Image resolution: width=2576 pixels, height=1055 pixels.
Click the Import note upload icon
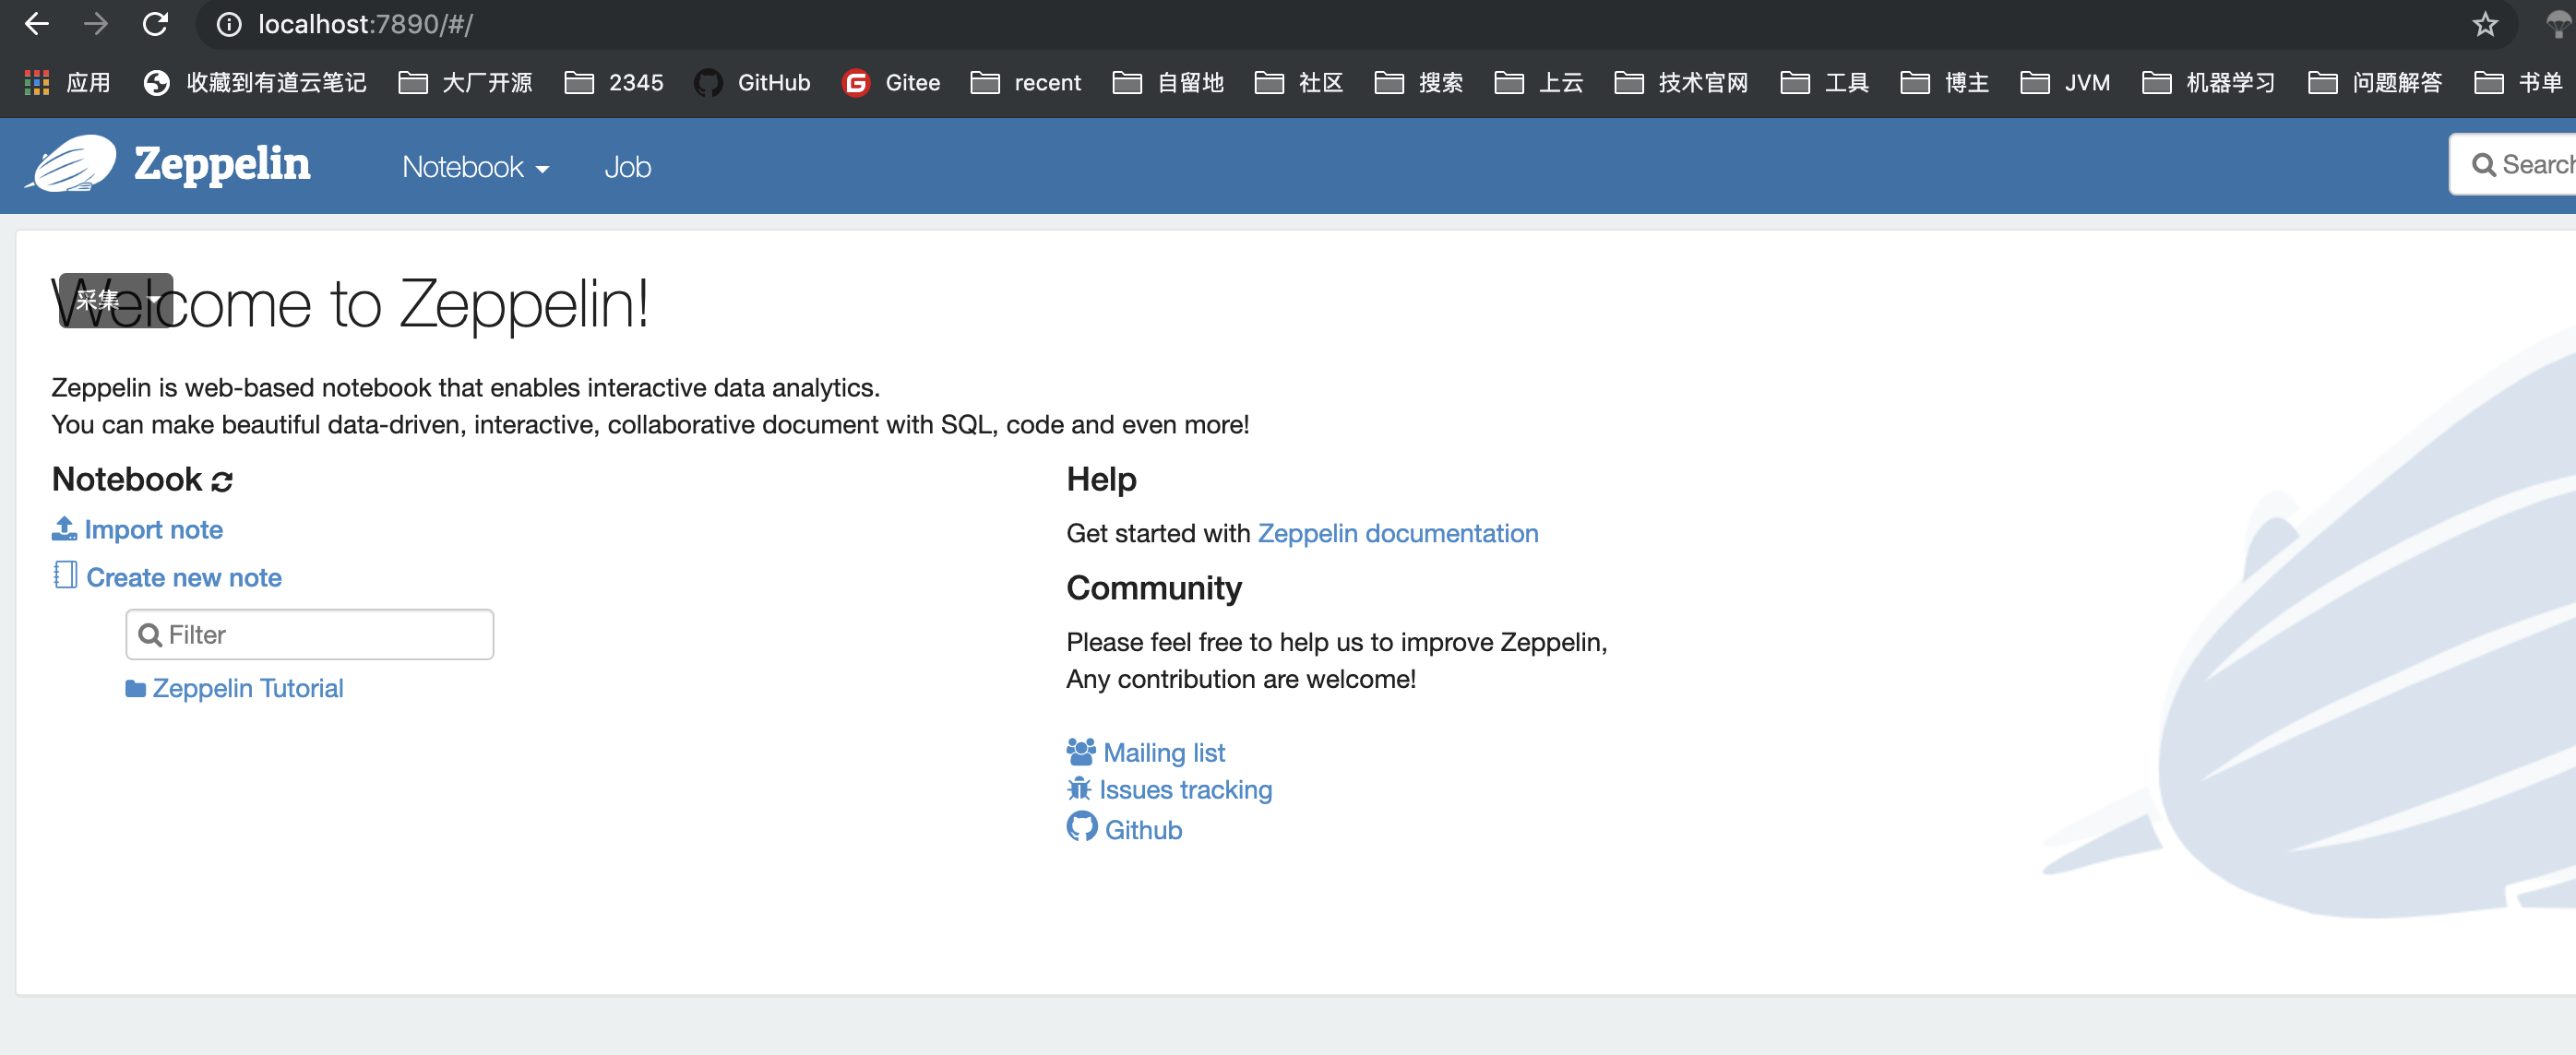pyautogui.click(x=64, y=528)
